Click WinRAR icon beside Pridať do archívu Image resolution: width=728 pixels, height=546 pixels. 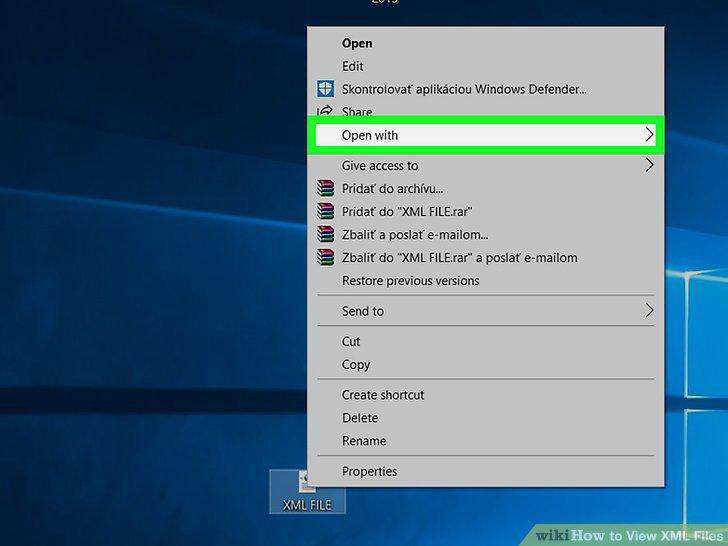click(325, 188)
